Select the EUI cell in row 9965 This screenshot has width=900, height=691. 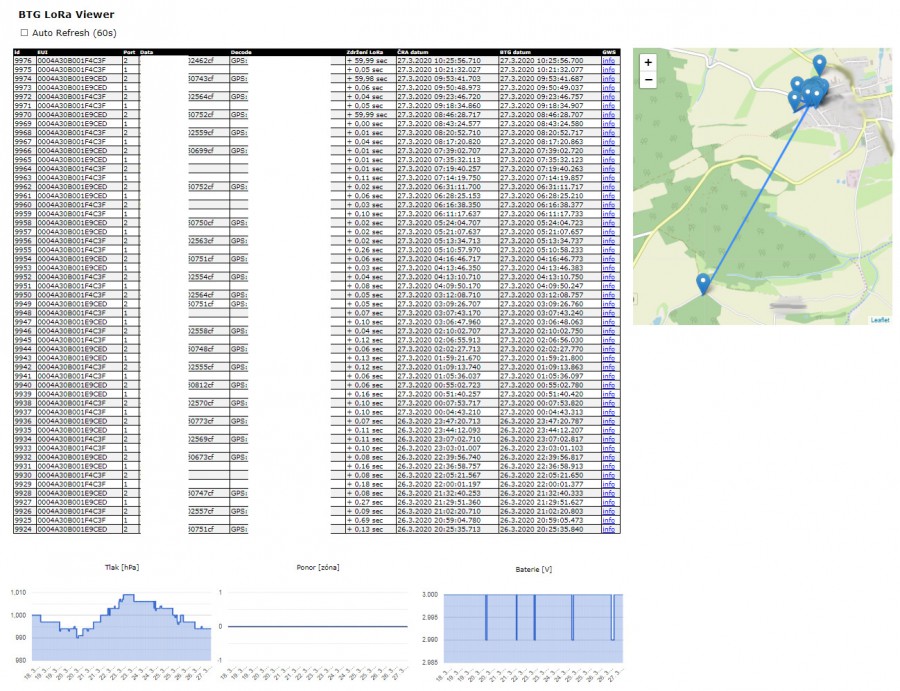78,160
